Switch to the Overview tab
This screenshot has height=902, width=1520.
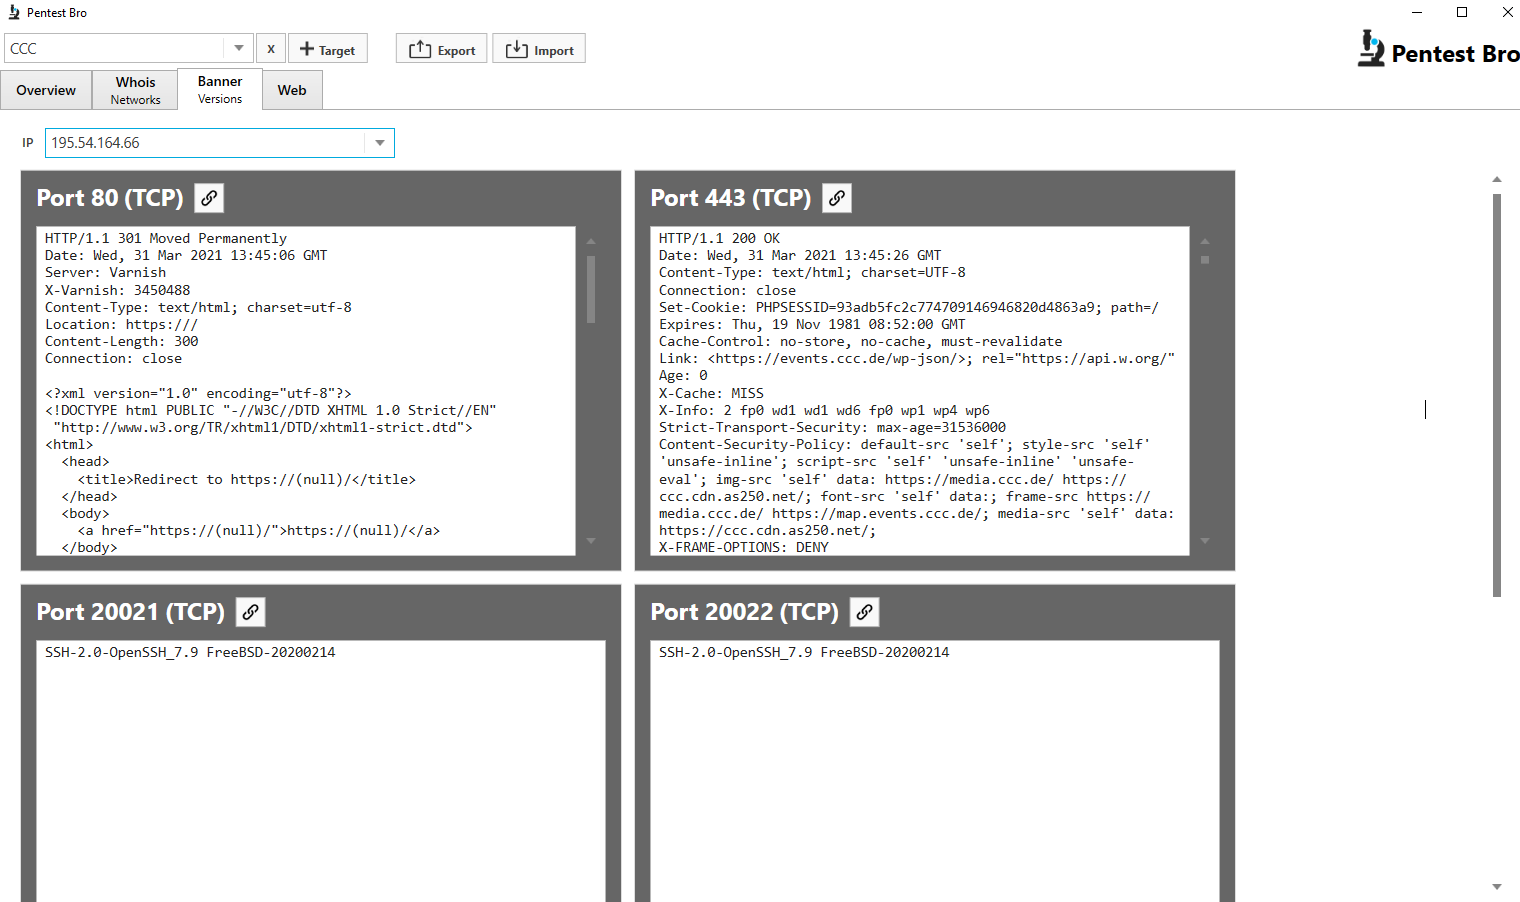[x=46, y=90]
